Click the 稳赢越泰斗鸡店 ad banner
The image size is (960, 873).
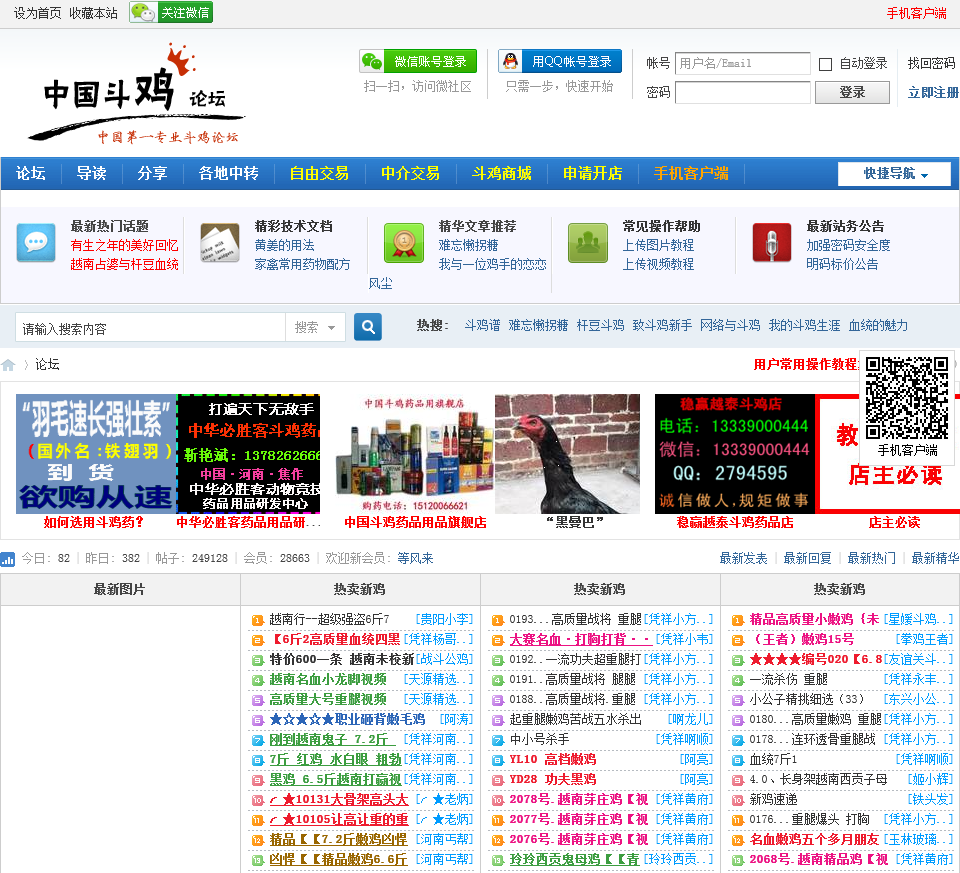point(735,454)
